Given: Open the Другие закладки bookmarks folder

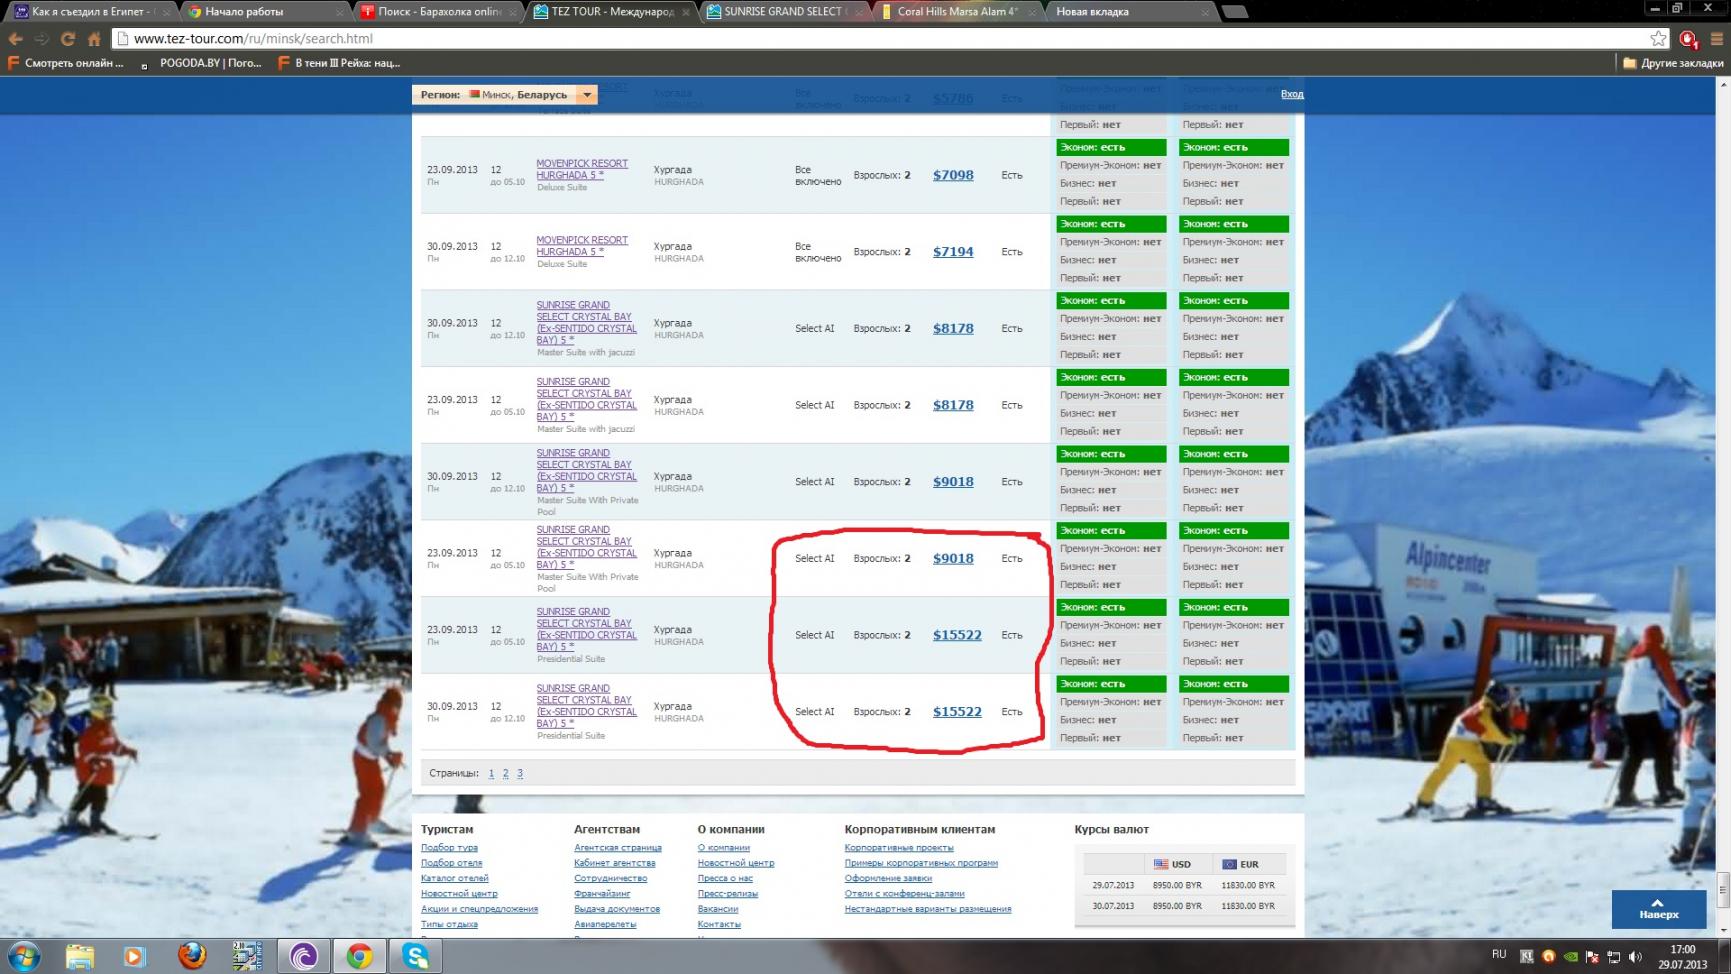Looking at the screenshot, I should point(1673,63).
